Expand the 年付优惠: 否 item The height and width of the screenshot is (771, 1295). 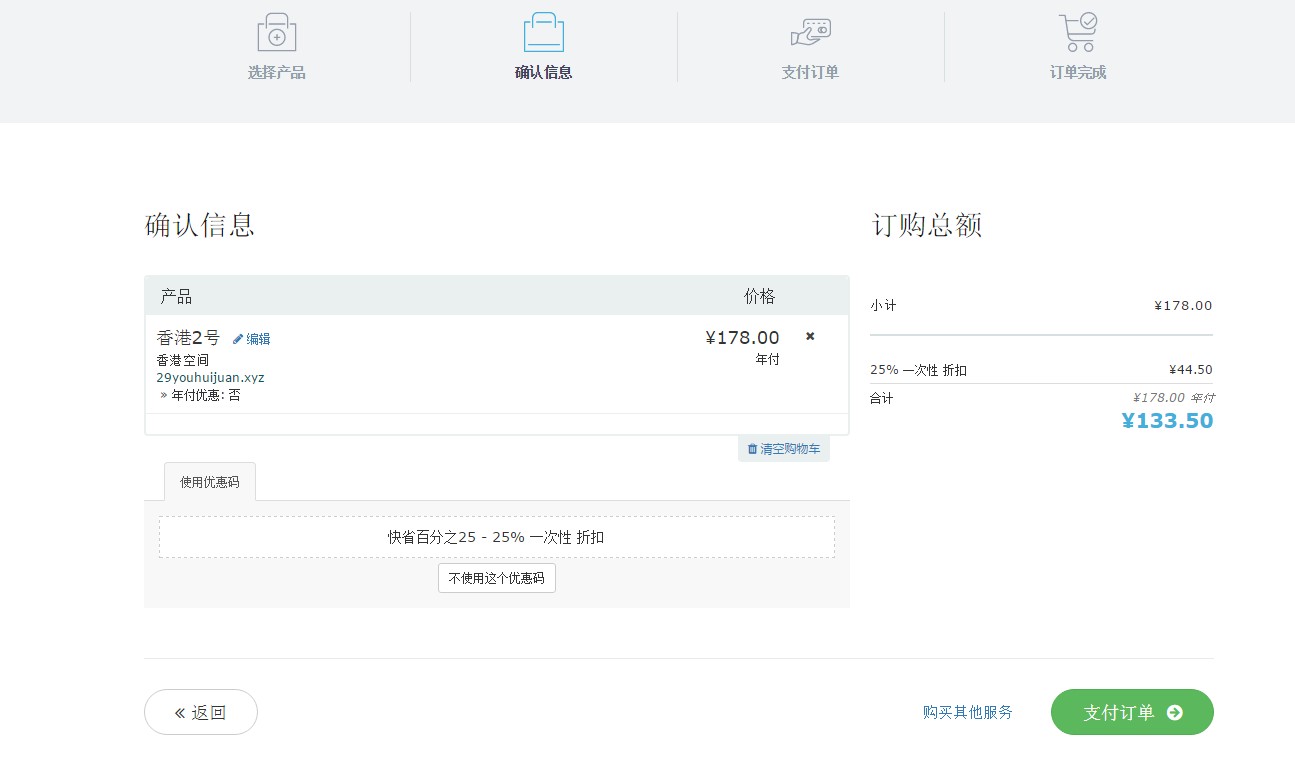click(204, 394)
